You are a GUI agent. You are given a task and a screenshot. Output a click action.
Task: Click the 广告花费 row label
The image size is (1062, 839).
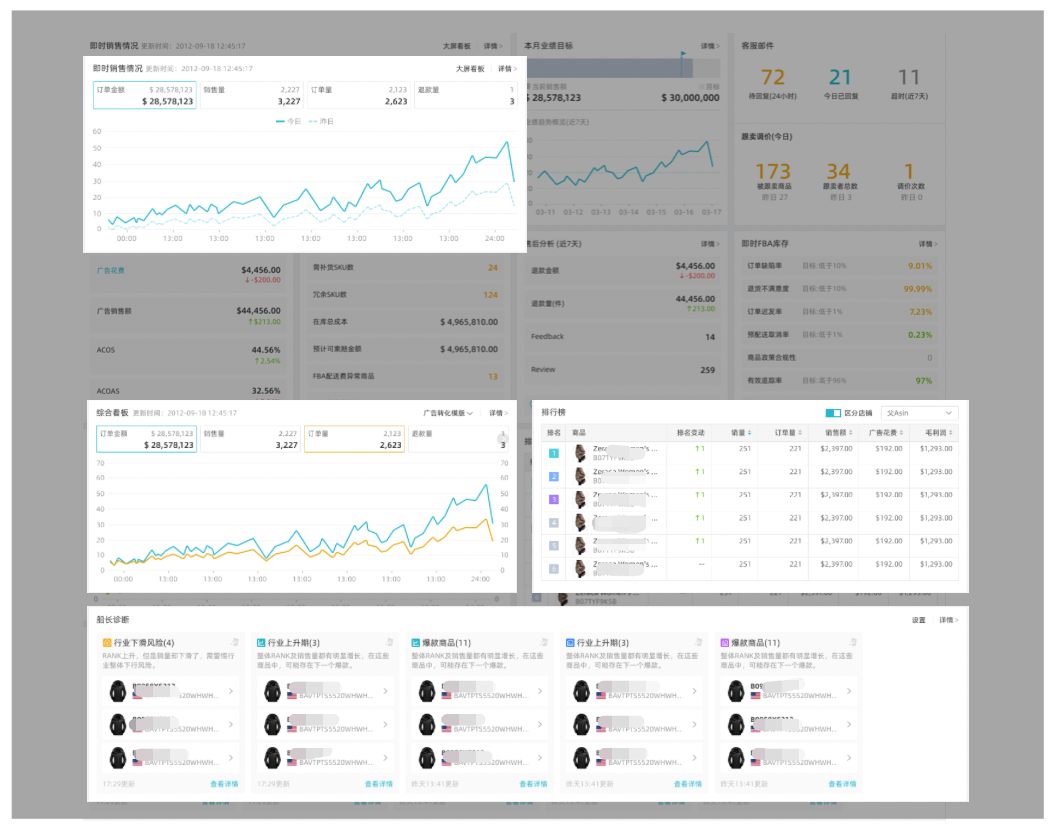[x=110, y=271]
